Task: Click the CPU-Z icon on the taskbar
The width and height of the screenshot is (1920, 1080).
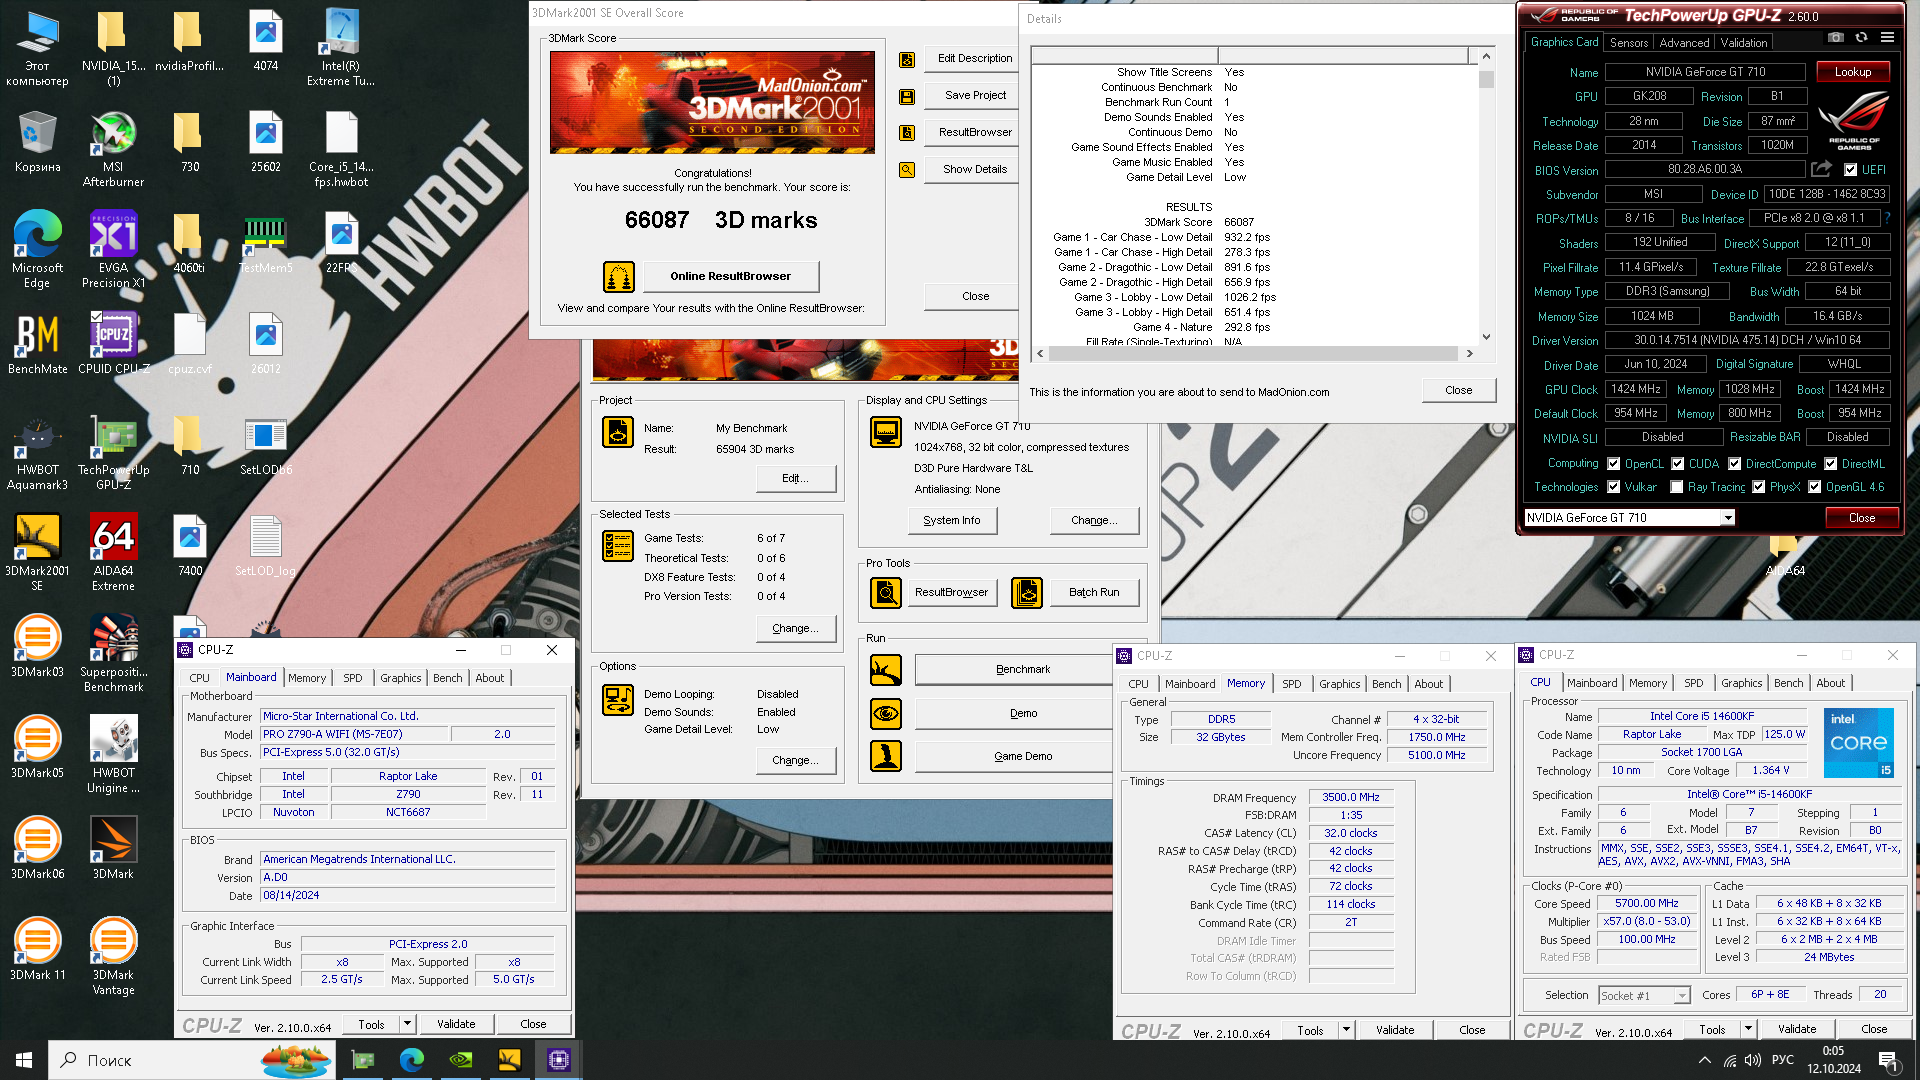Action: pyautogui.click(x=558, y=1059)
